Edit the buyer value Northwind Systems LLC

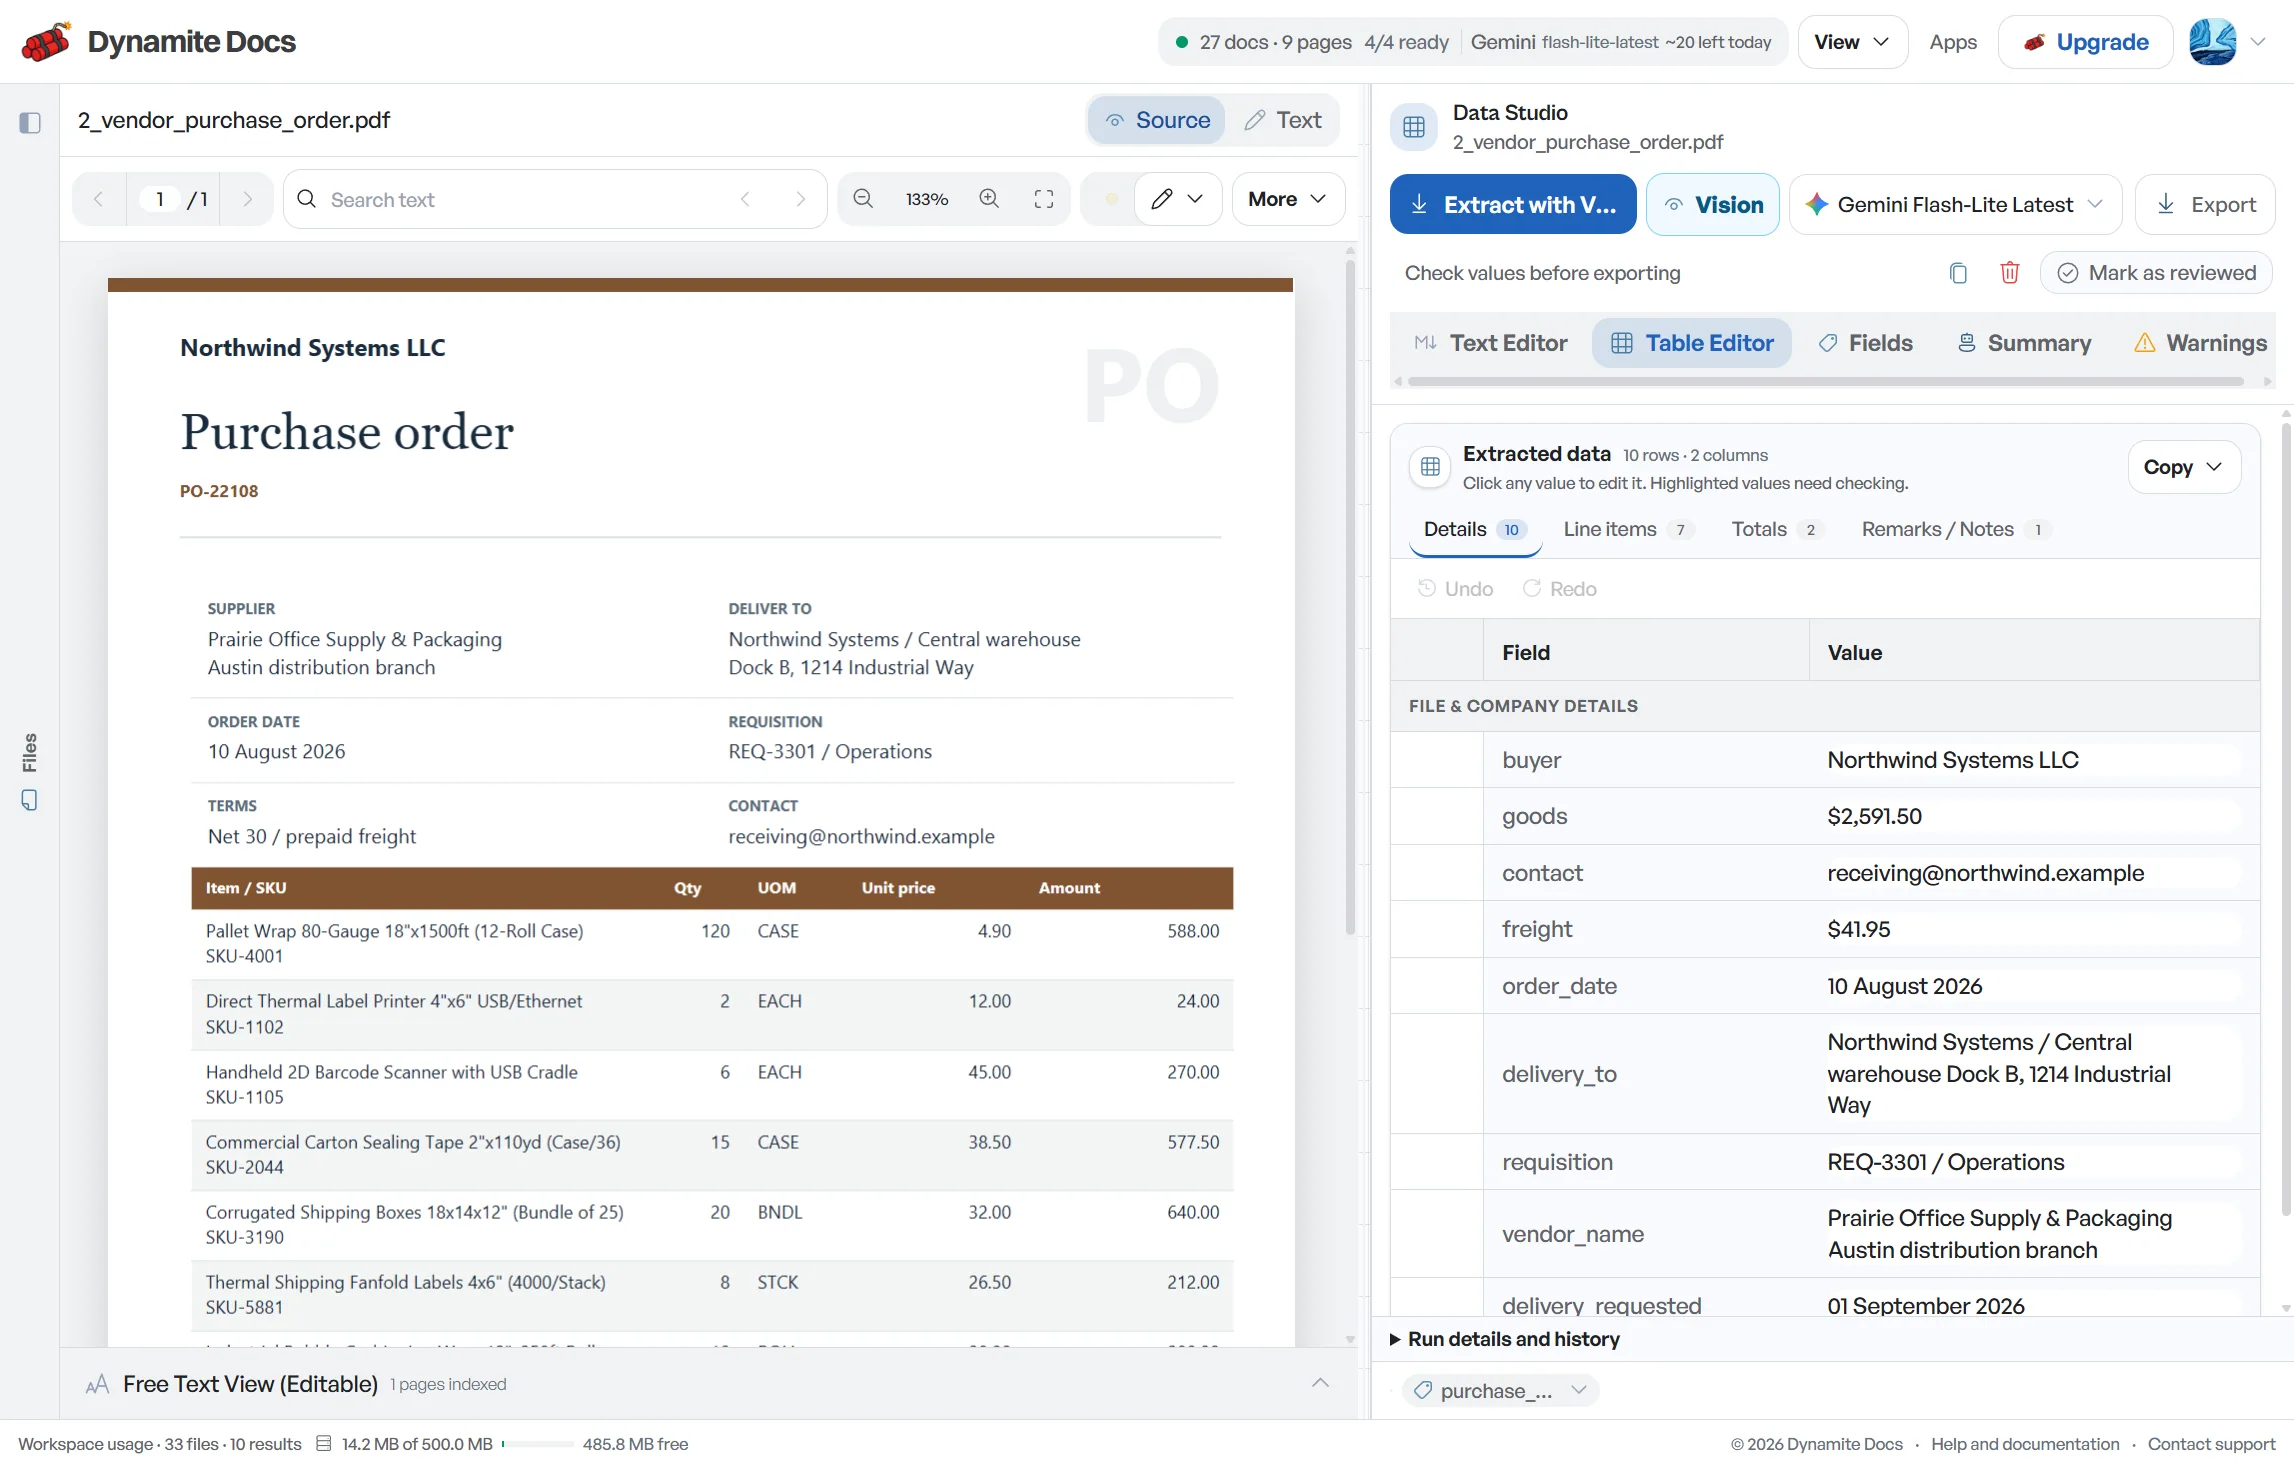click(2033, 760)
